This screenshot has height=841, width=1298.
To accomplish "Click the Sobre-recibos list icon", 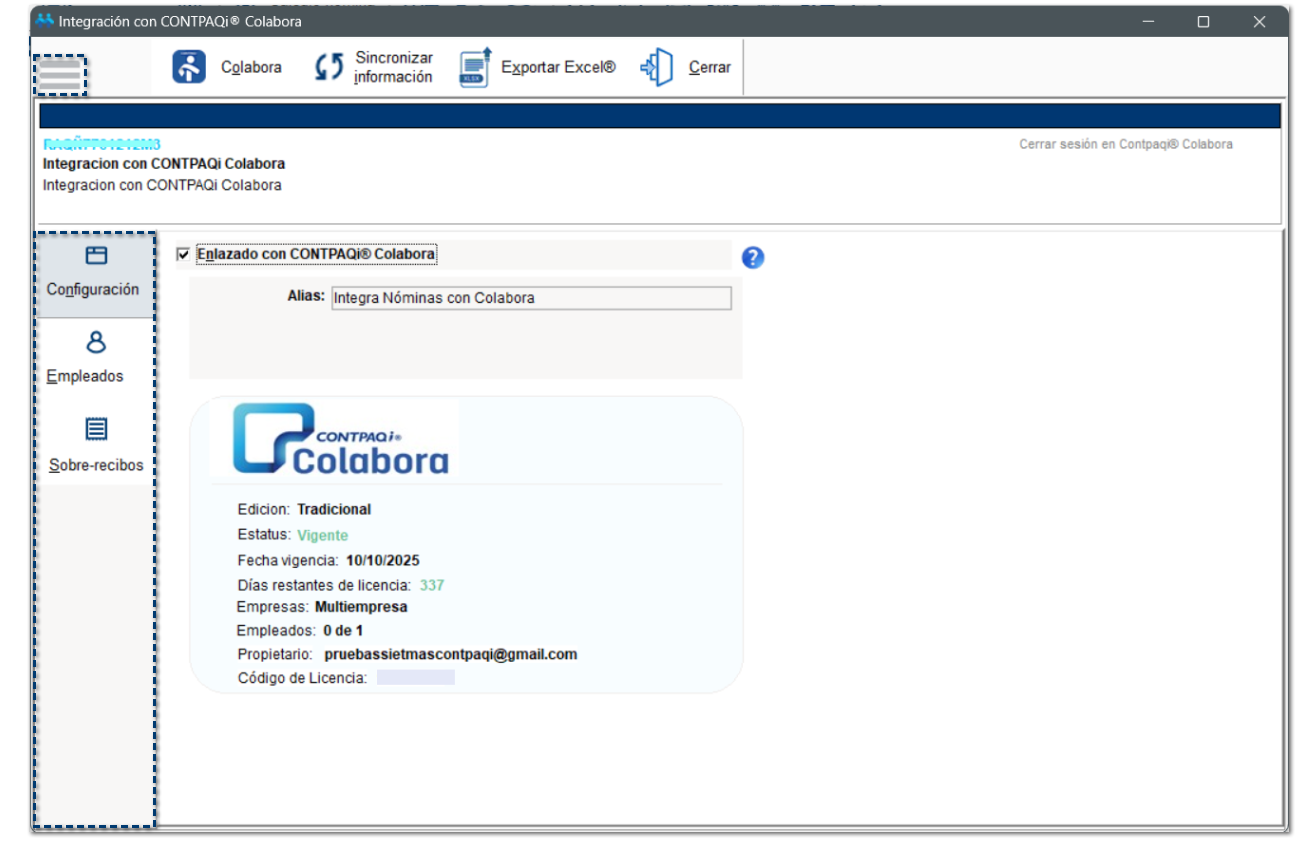I will (x=96, y=430).
